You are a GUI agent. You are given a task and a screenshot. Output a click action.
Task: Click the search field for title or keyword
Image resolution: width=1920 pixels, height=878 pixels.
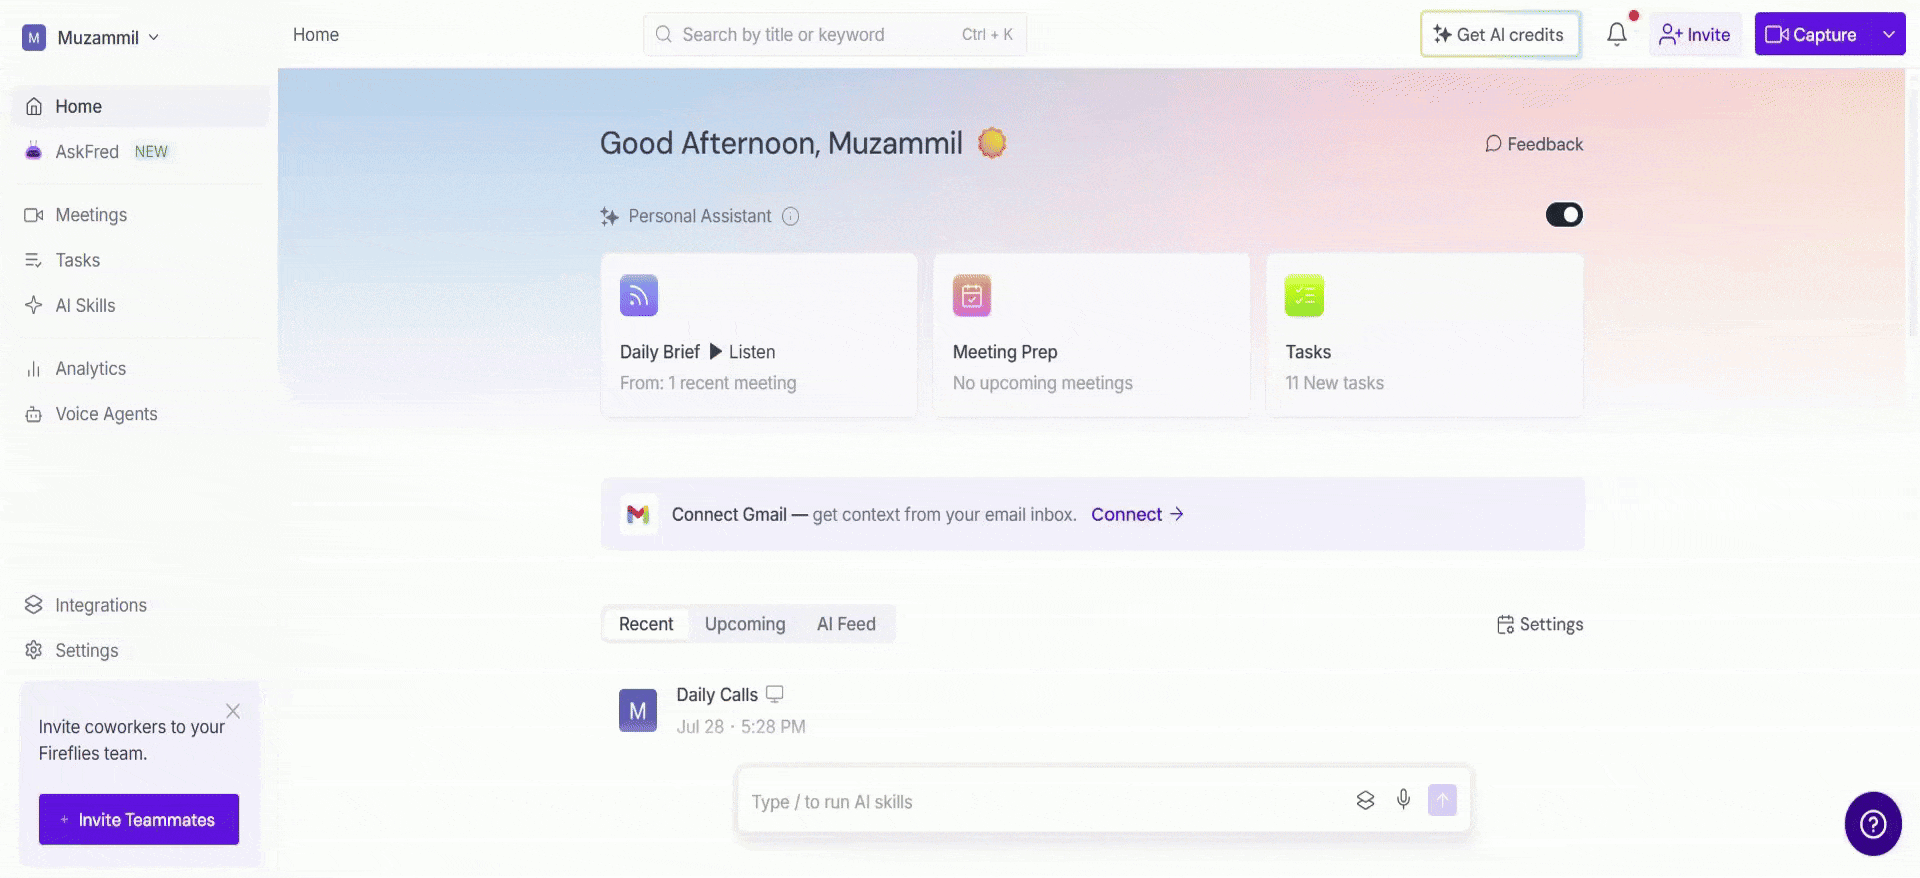[835, 34]
